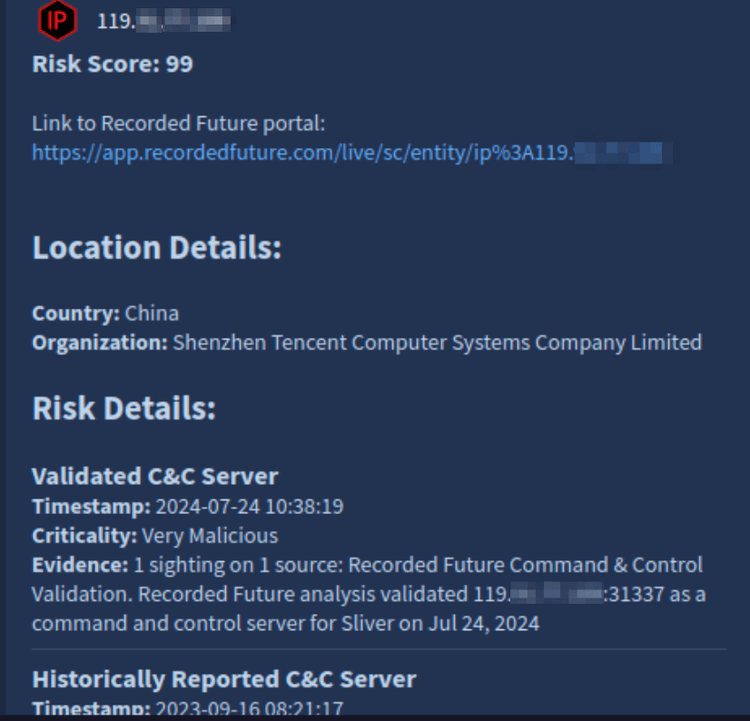Screen dimensions: 750x721
Task: Select the Historically Reported C&C Server heading
Action: pos(224,680)
